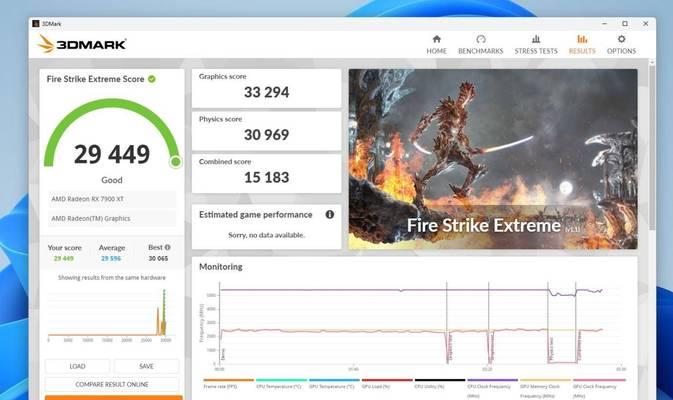
Task: Click the Monitoring heading
Action: tap(221, 267)
